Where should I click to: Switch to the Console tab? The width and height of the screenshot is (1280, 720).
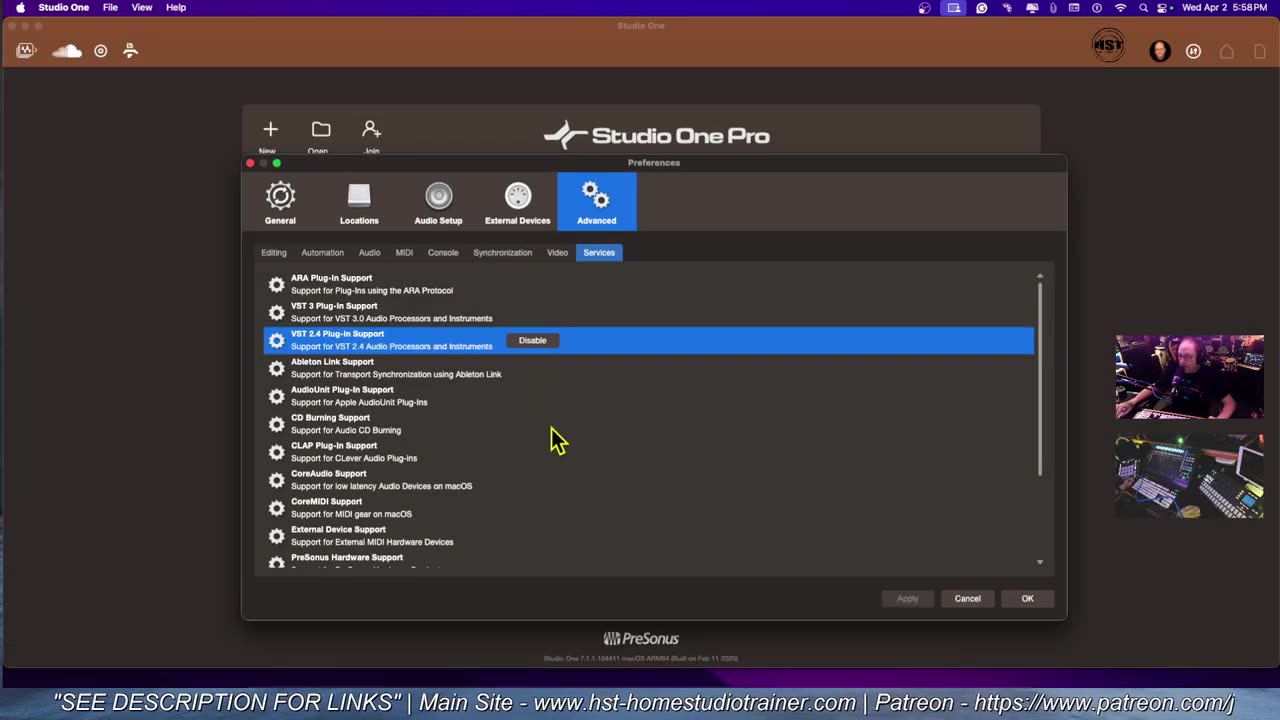click(x=443, y=253)
